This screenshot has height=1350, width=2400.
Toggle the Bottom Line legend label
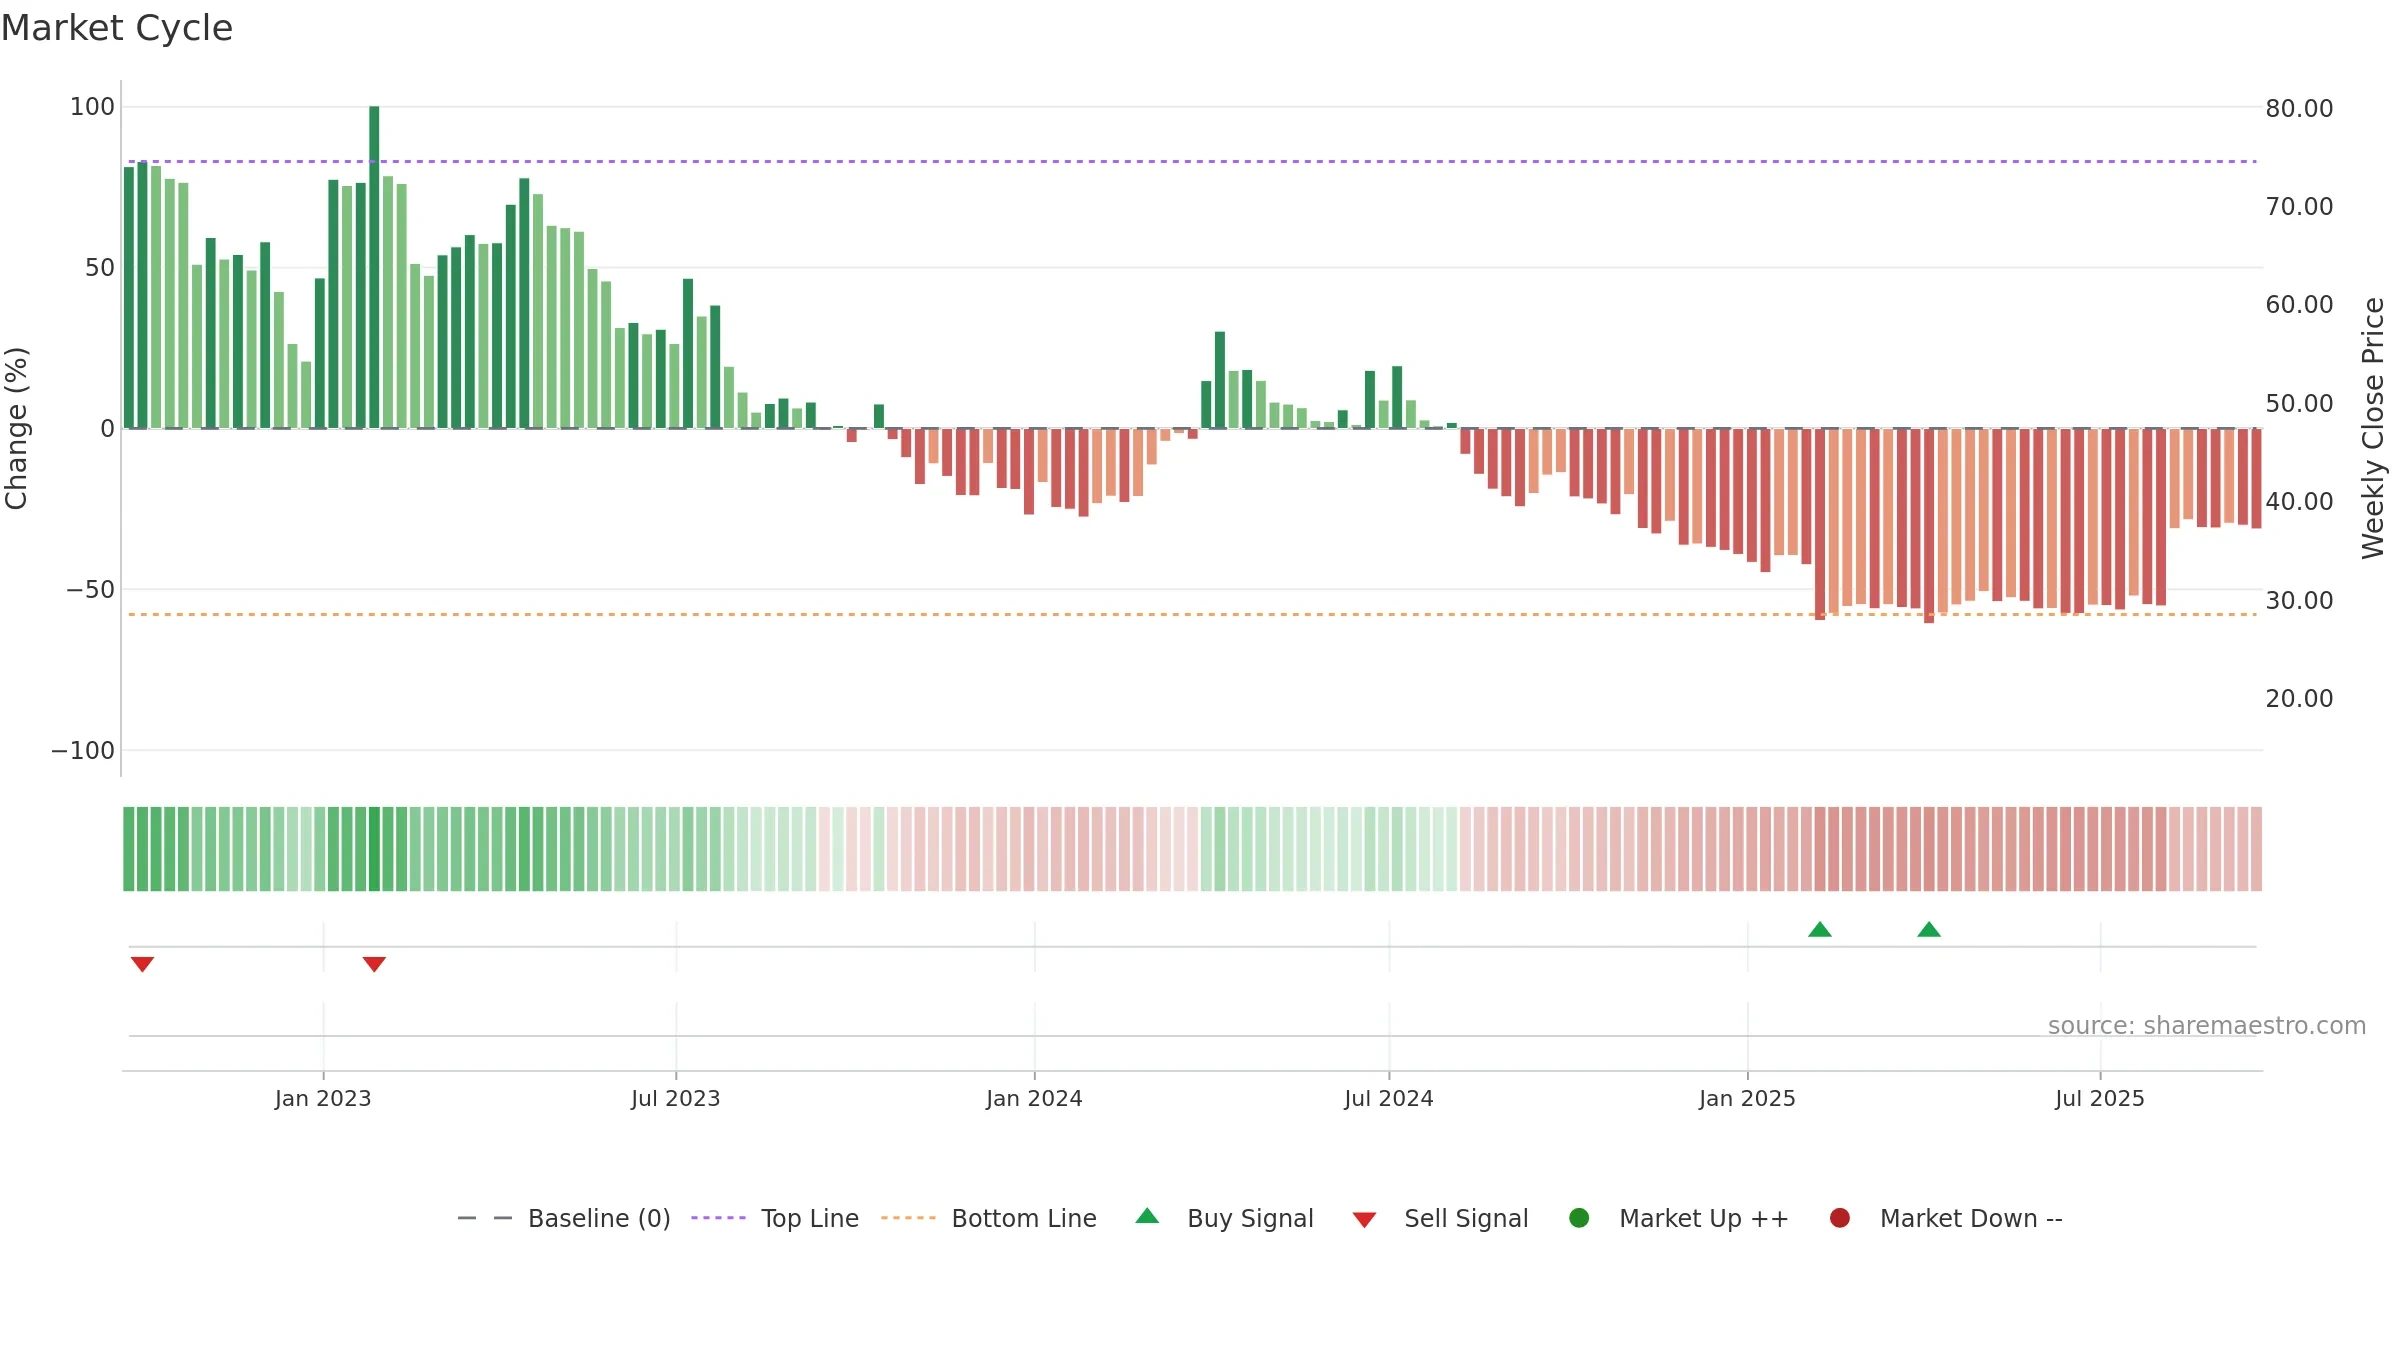(1024, 1219)
